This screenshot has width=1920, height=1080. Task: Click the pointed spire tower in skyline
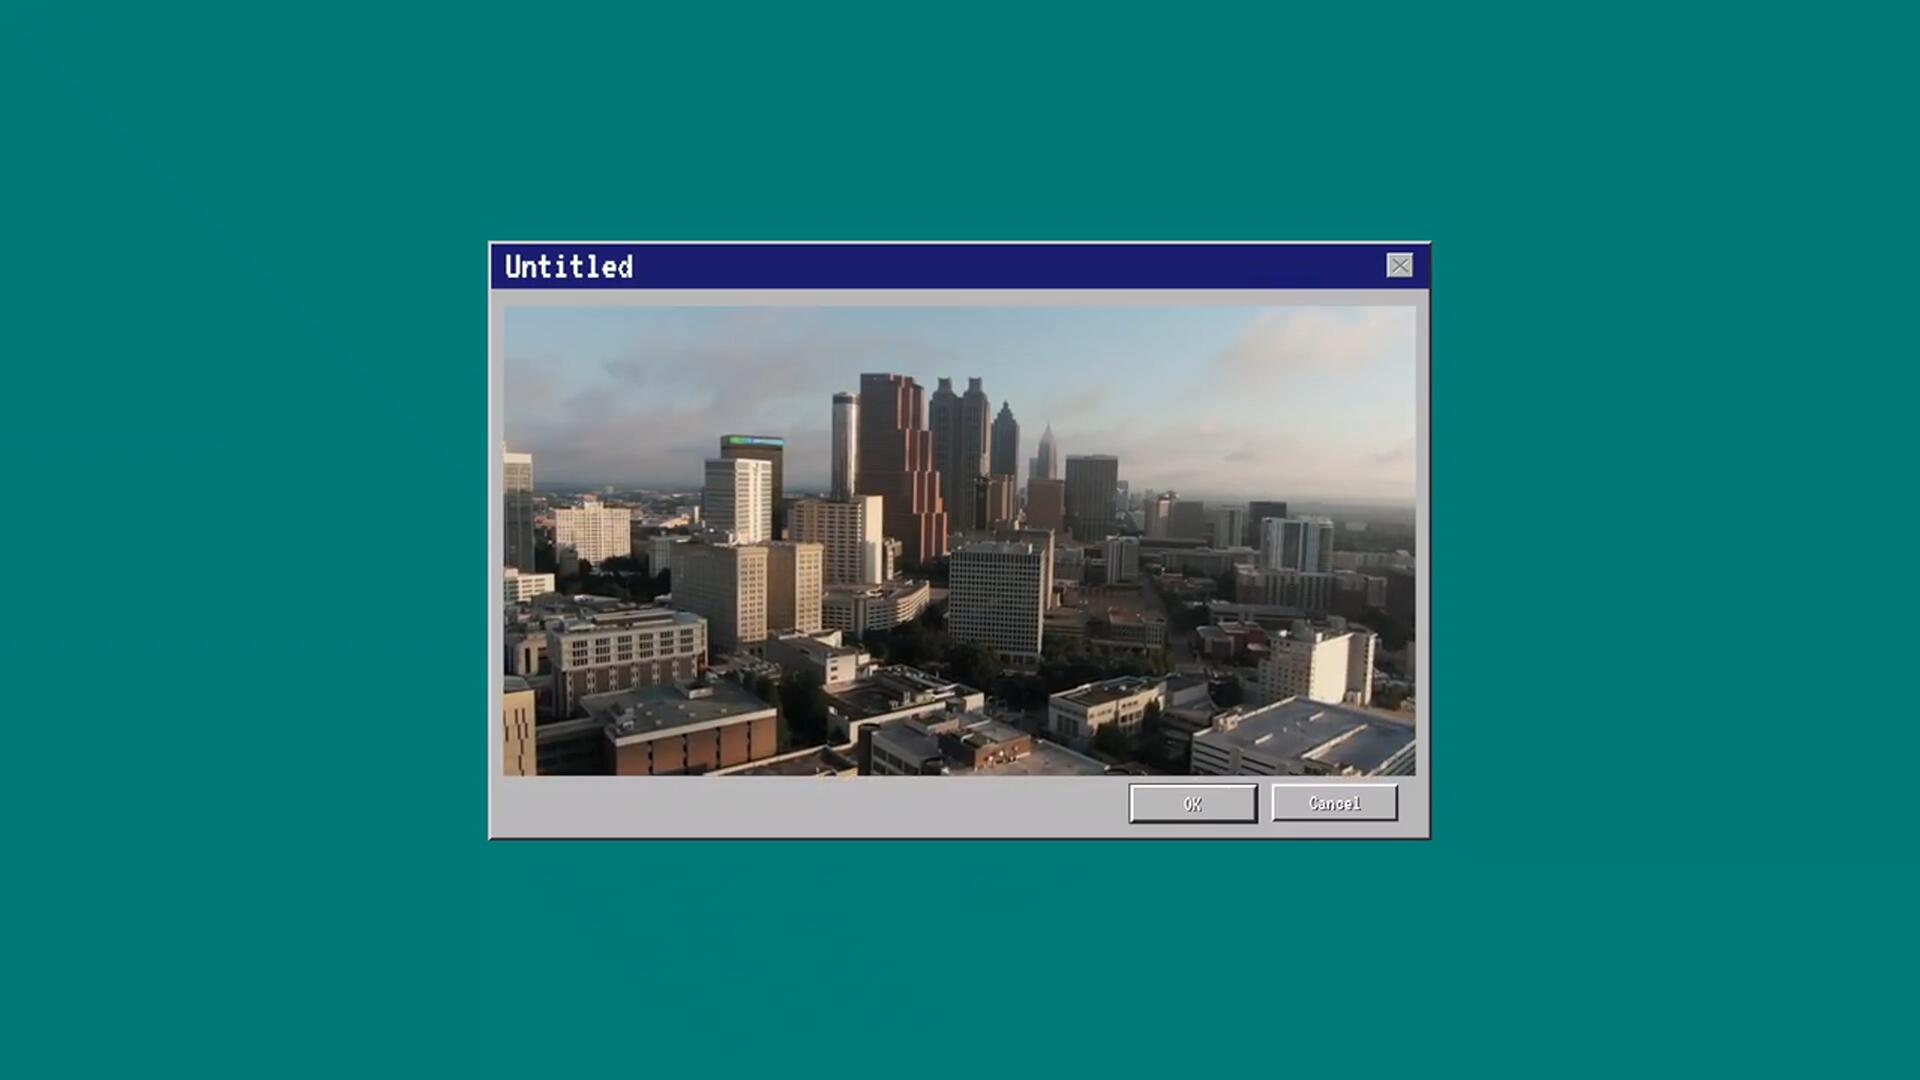(1046, 452)
